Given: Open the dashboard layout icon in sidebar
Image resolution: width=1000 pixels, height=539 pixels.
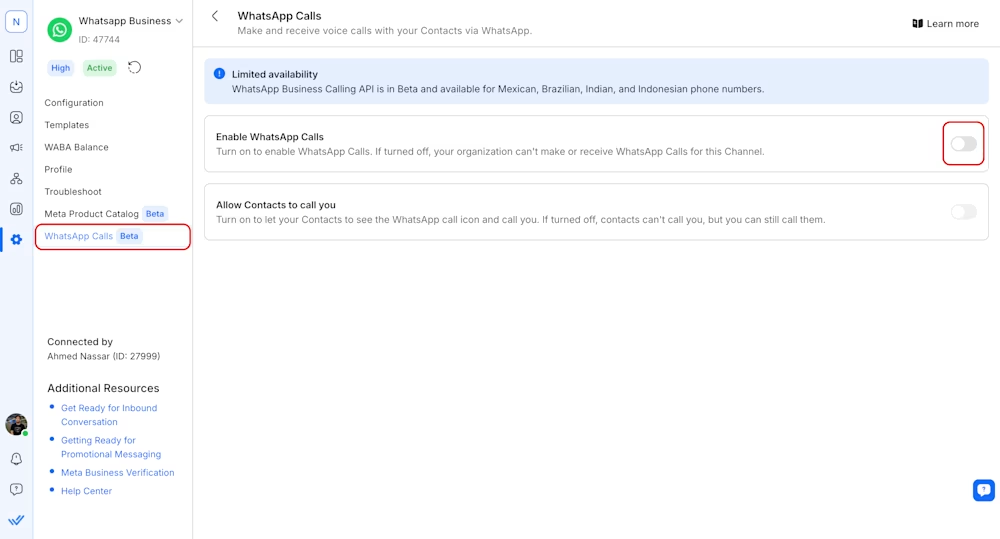Looking at the screenshot, I should click(16, 56).
